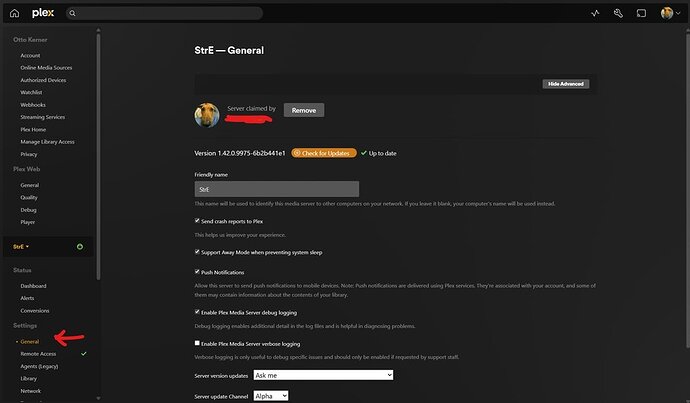Image resolution: width=690 pixels, height=403 pixels.
Task: Click sidebar scroll down arrow
Action: [98, 399]
